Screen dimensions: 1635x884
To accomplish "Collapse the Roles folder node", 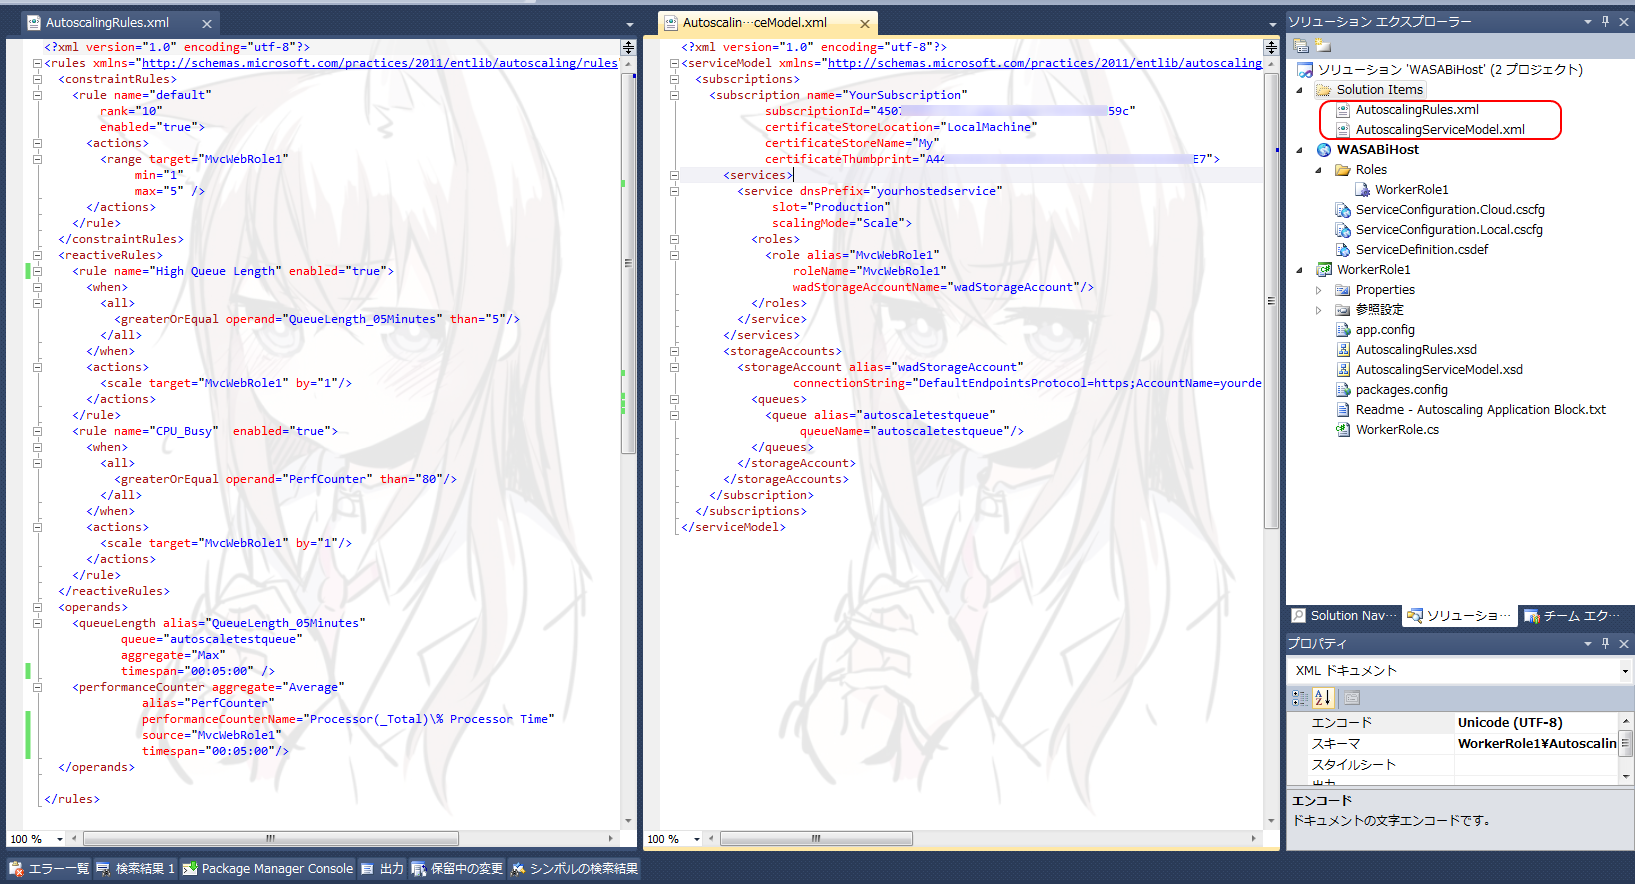I will point(1318,170).
